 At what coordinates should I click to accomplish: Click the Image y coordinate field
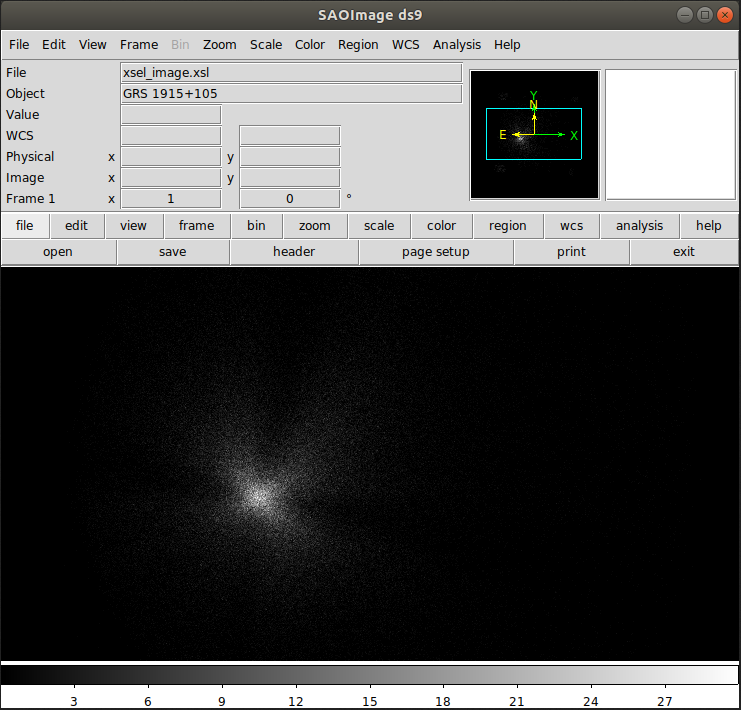(x=290, y=178)
